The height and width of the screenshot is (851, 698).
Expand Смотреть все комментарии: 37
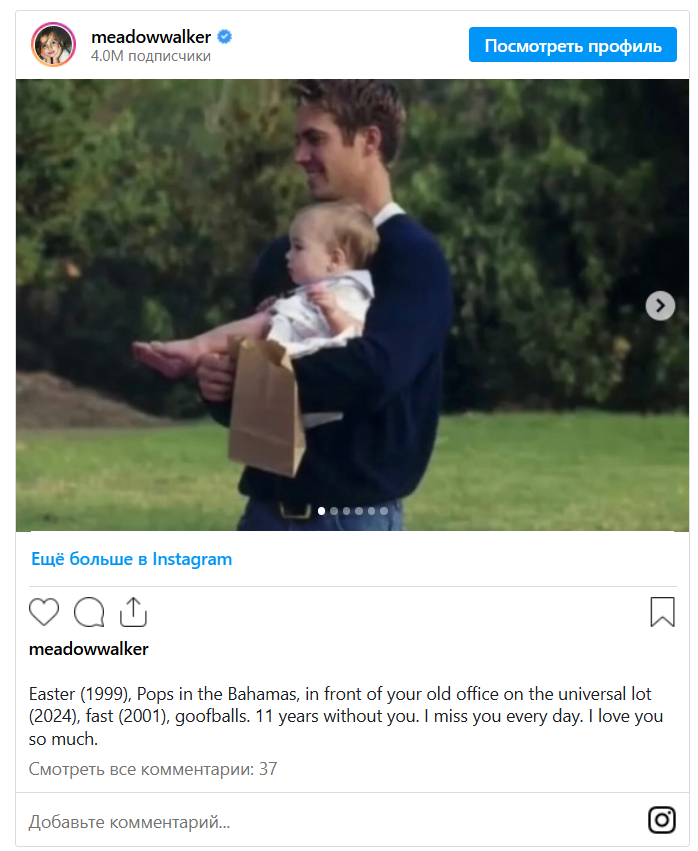(153, 769)
